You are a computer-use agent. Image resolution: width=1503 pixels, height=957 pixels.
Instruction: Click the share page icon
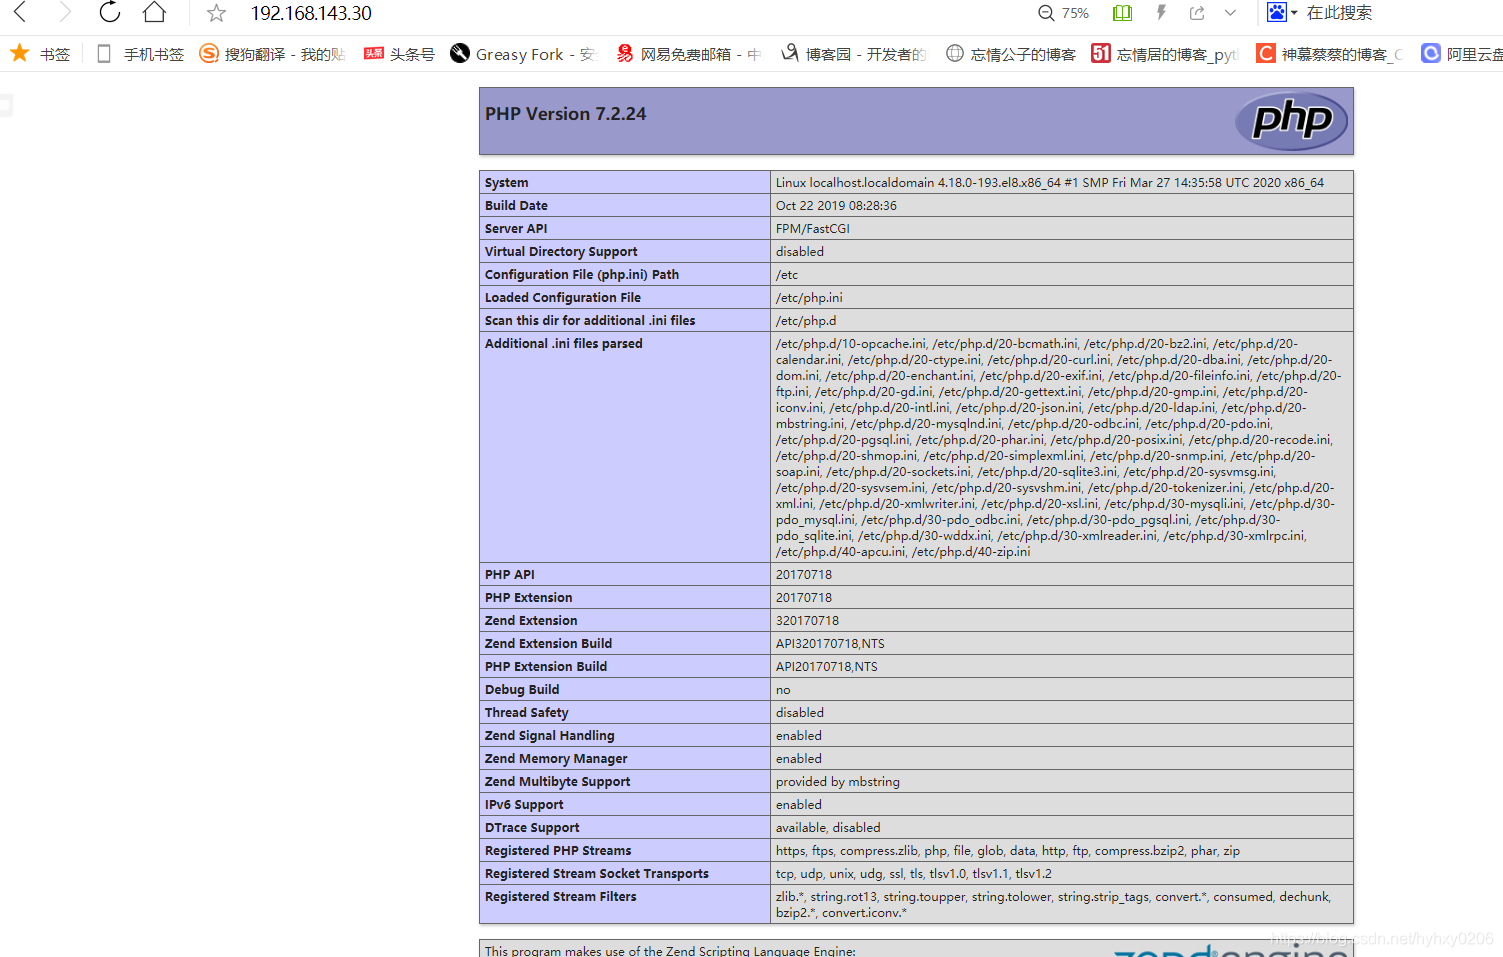pos(1197,13)
